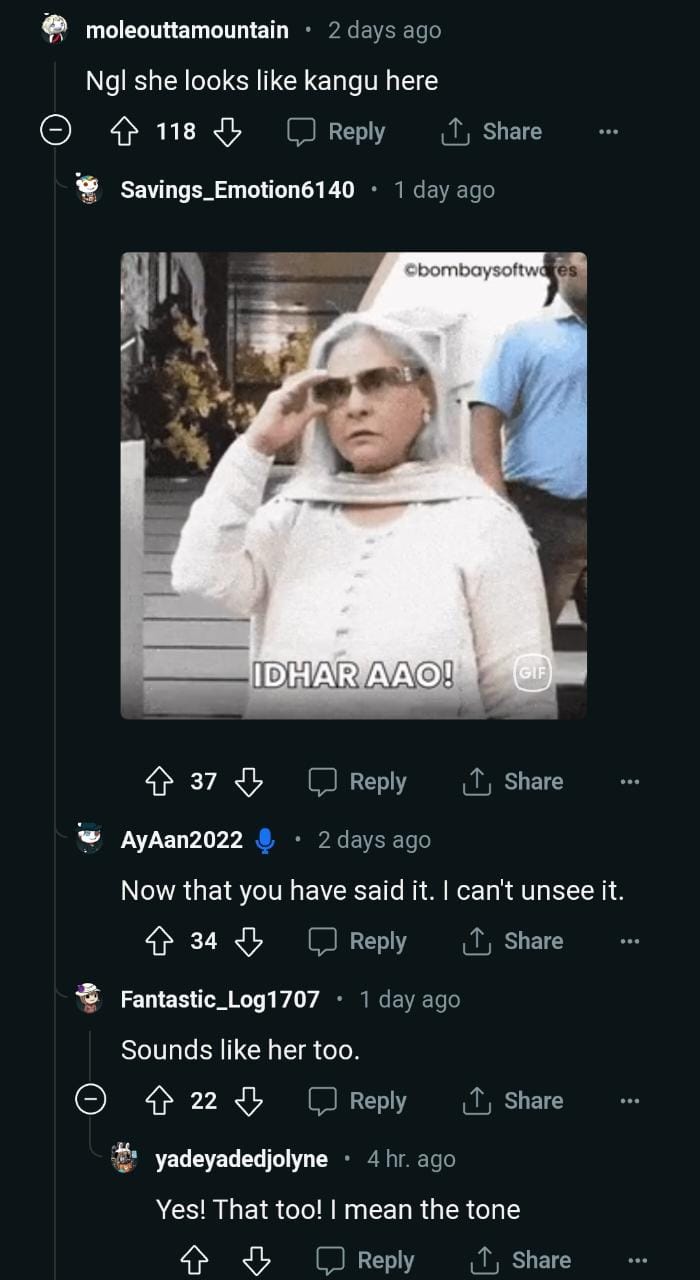This screenshot has width=700, height=1280.
Task: Downvote the GIF comment with 37 votes
Action: click(249, 782)
